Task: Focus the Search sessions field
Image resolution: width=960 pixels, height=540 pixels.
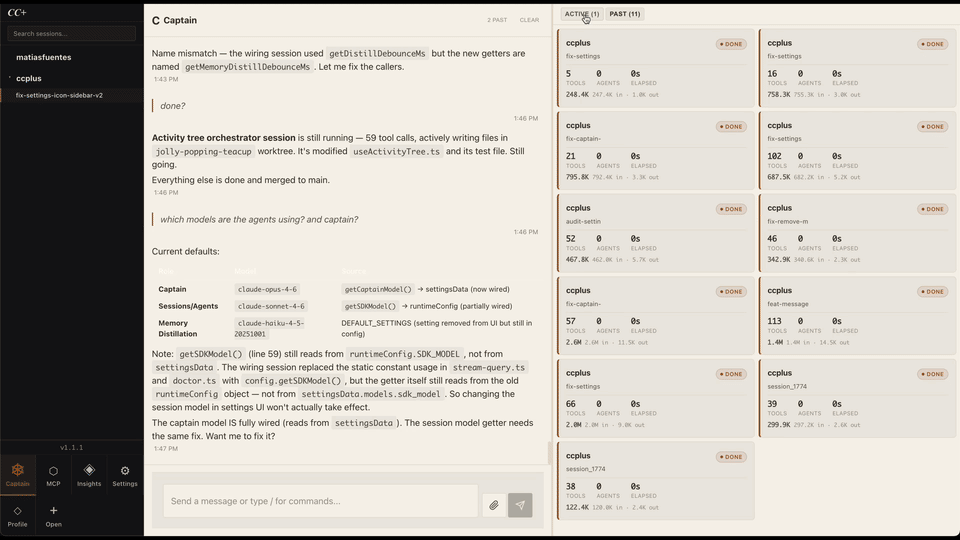Action: (x=72, y=34)
